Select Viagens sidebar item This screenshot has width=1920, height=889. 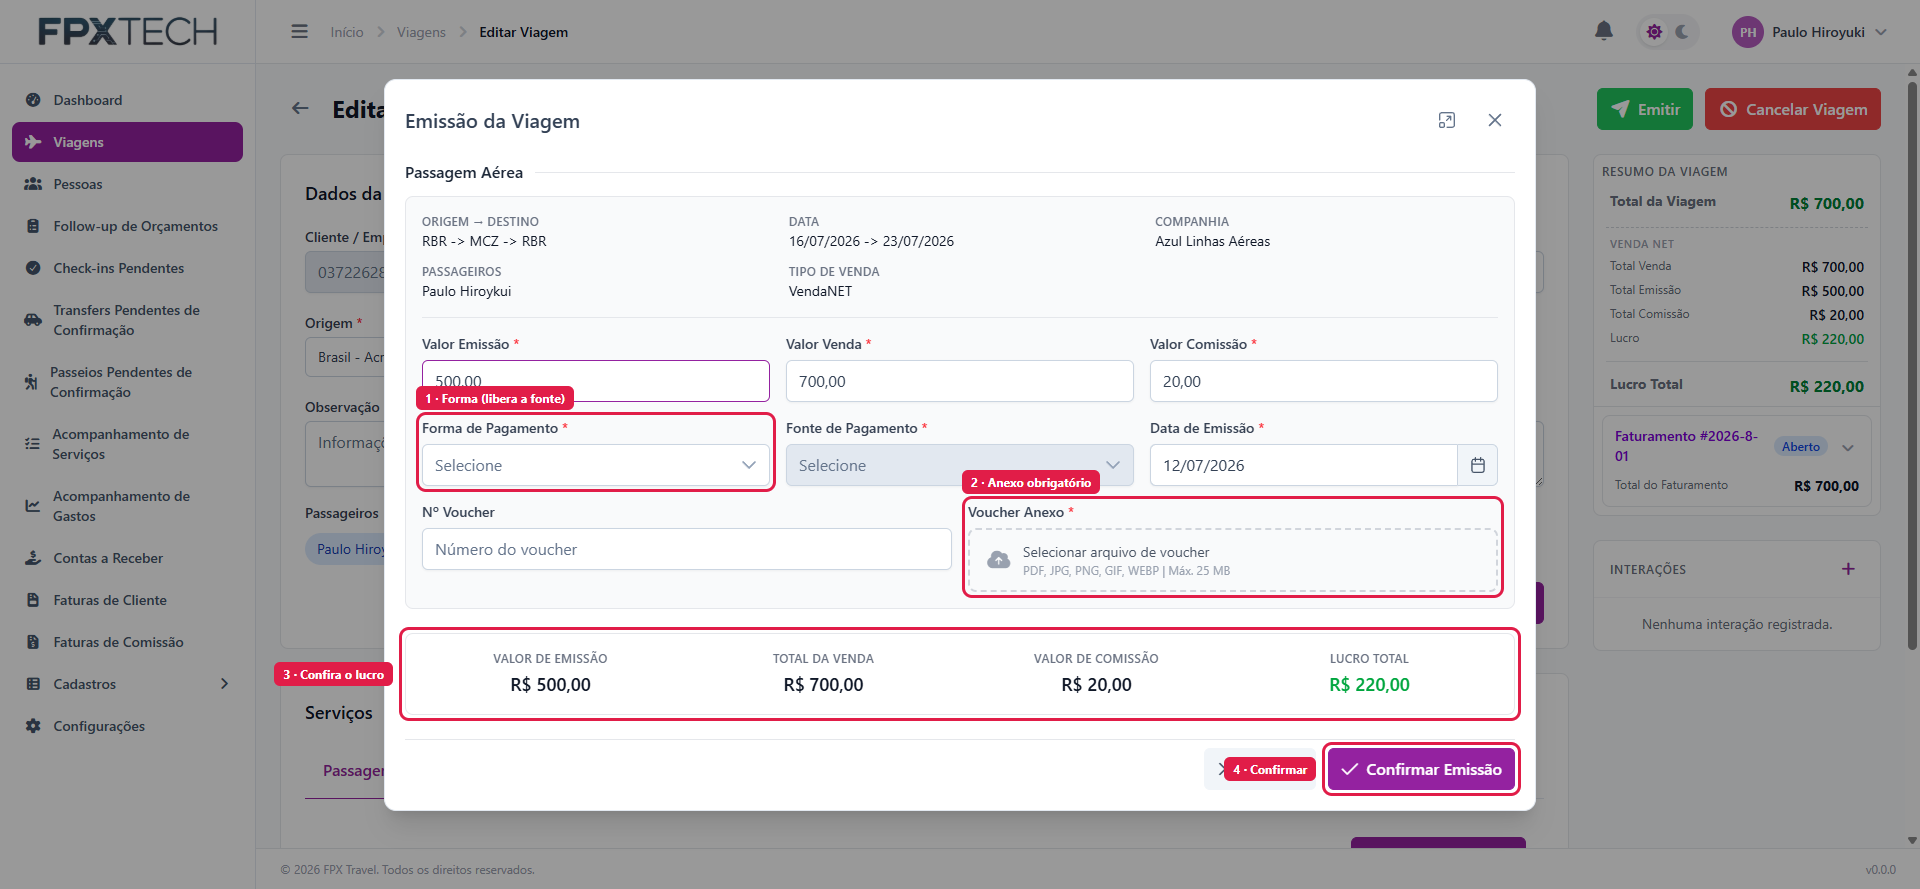[127, 142]
